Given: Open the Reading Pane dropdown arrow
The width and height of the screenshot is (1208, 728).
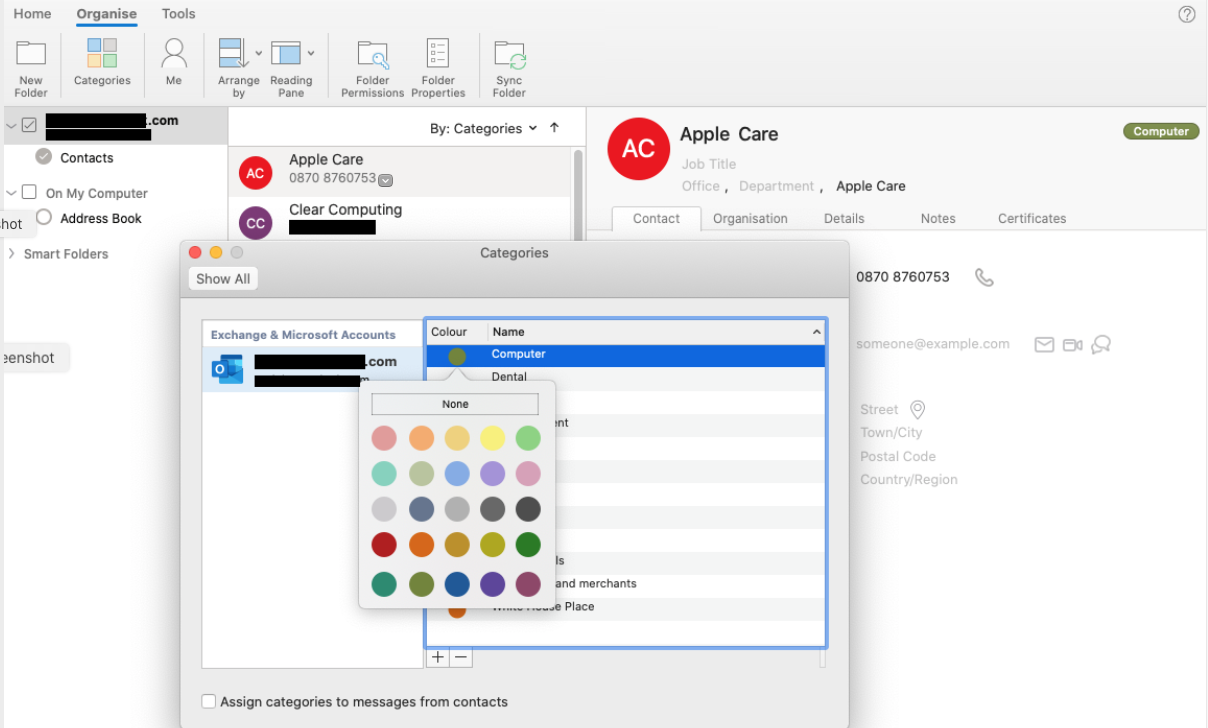Looking at the screenshot, I should tap(311, 53).
